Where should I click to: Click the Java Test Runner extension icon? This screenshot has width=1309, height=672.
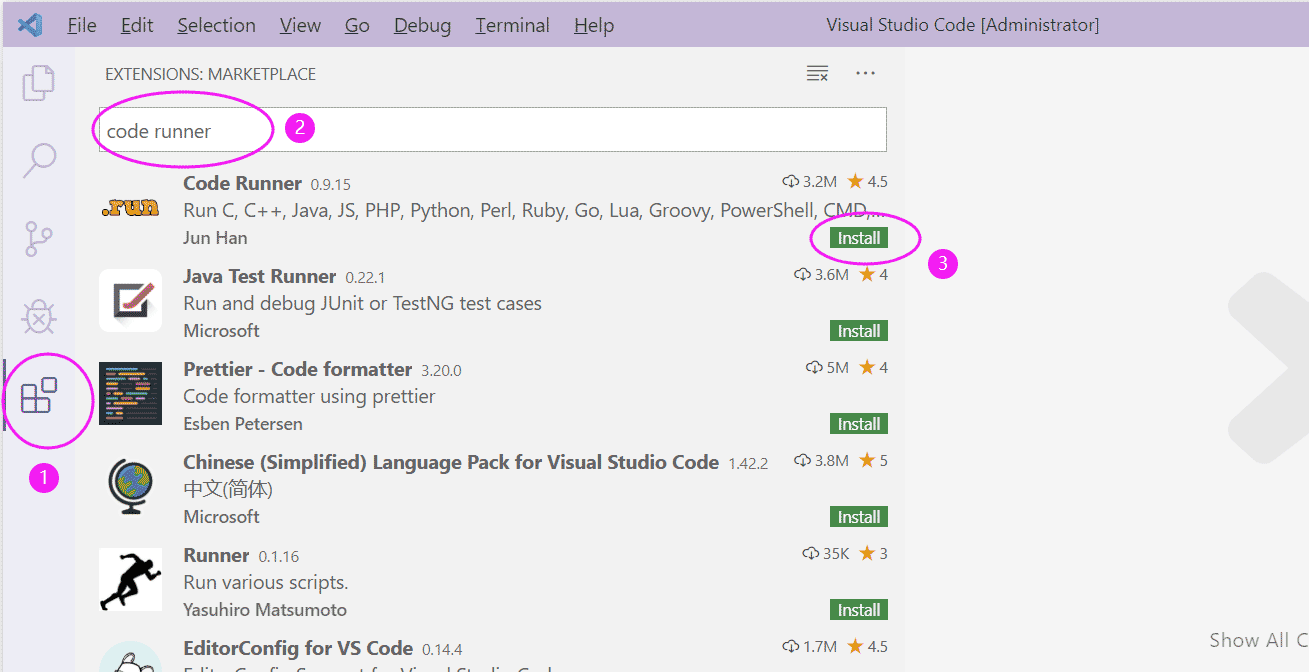coord(131,301)
